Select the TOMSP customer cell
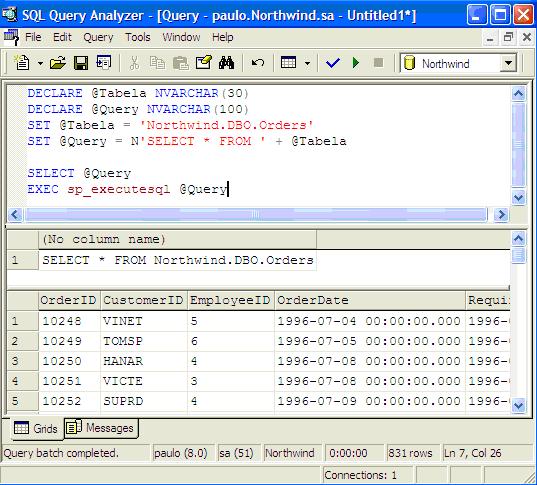 coord(144,341)
